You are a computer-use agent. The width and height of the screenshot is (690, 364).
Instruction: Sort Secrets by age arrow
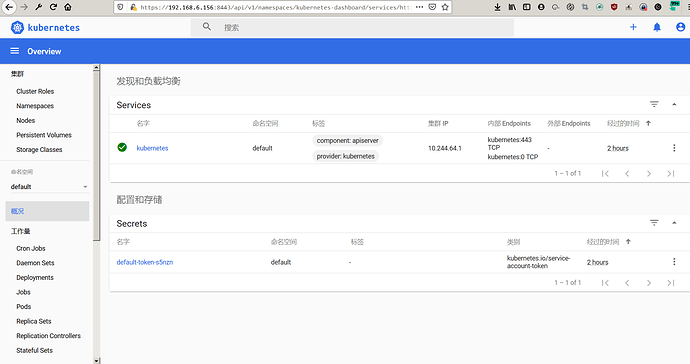pos(628,242)
